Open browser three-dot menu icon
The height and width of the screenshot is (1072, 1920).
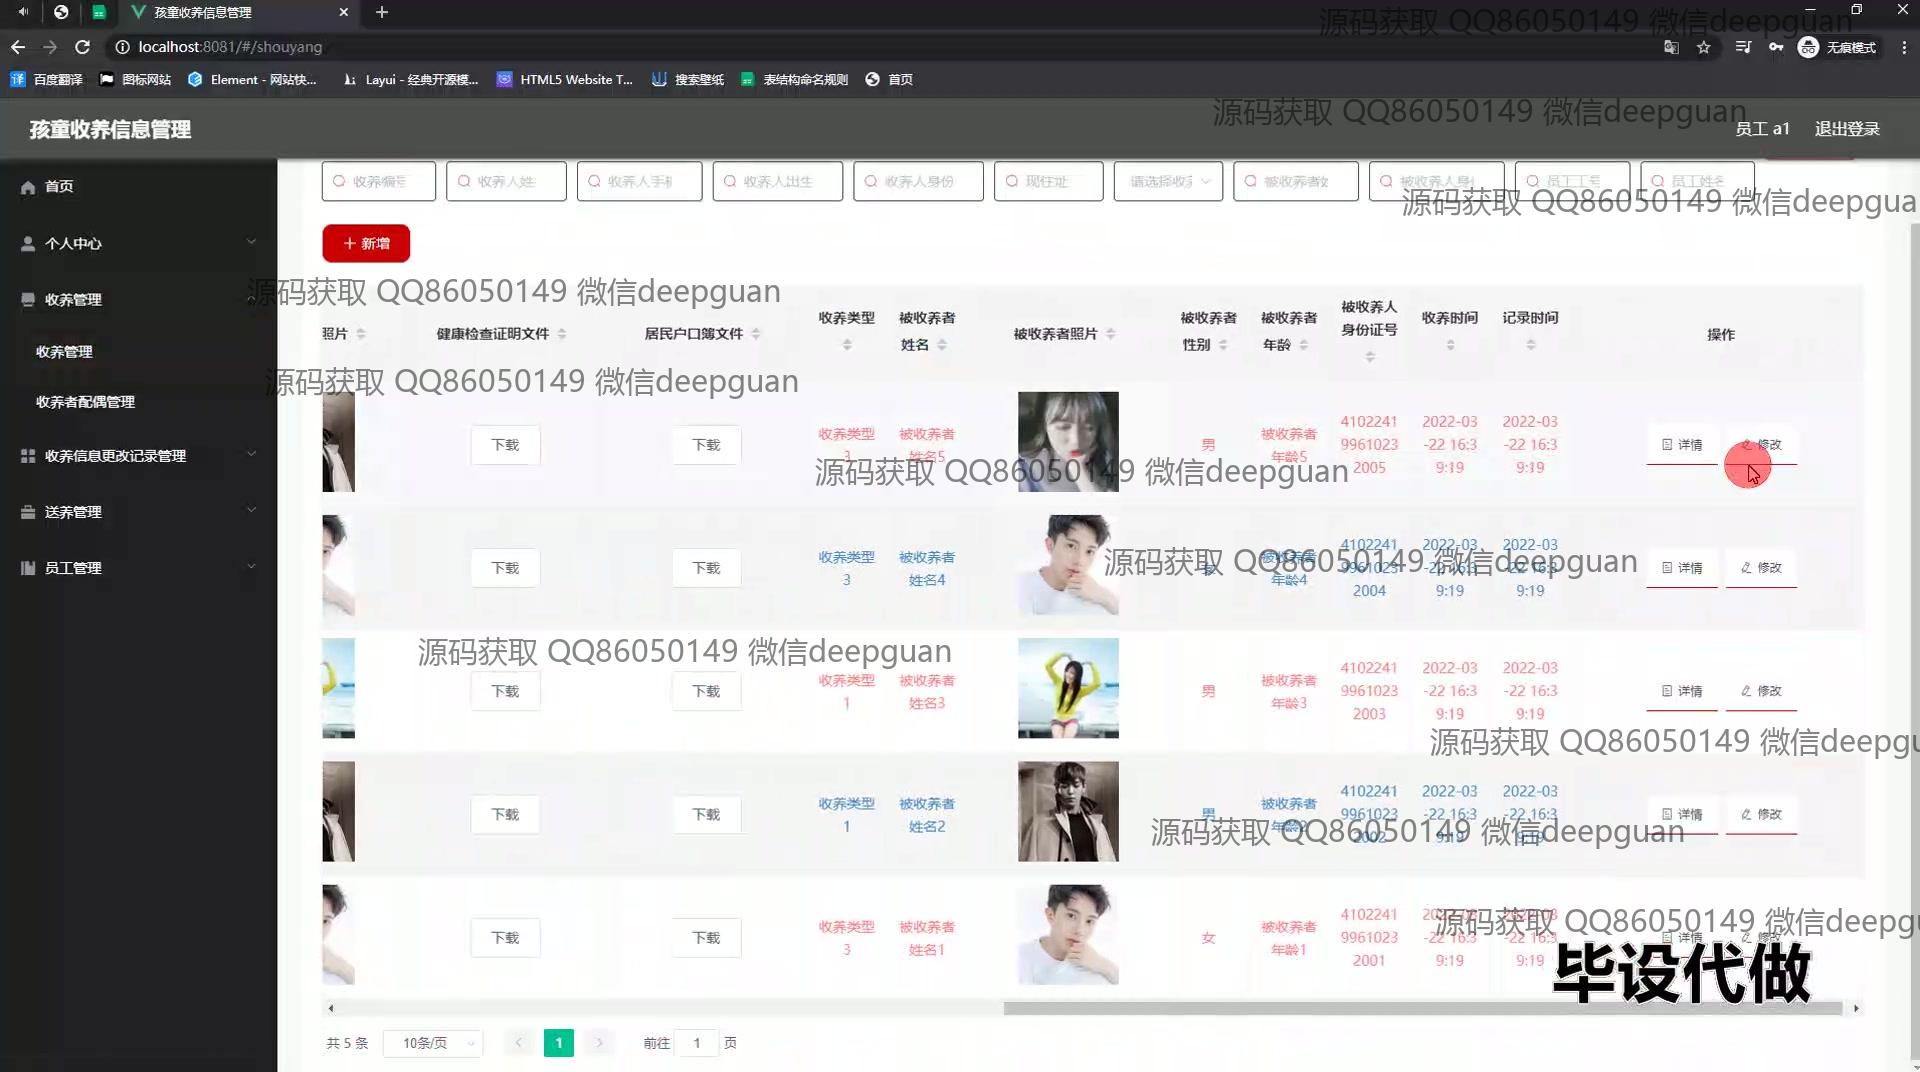click(1904, 47)
